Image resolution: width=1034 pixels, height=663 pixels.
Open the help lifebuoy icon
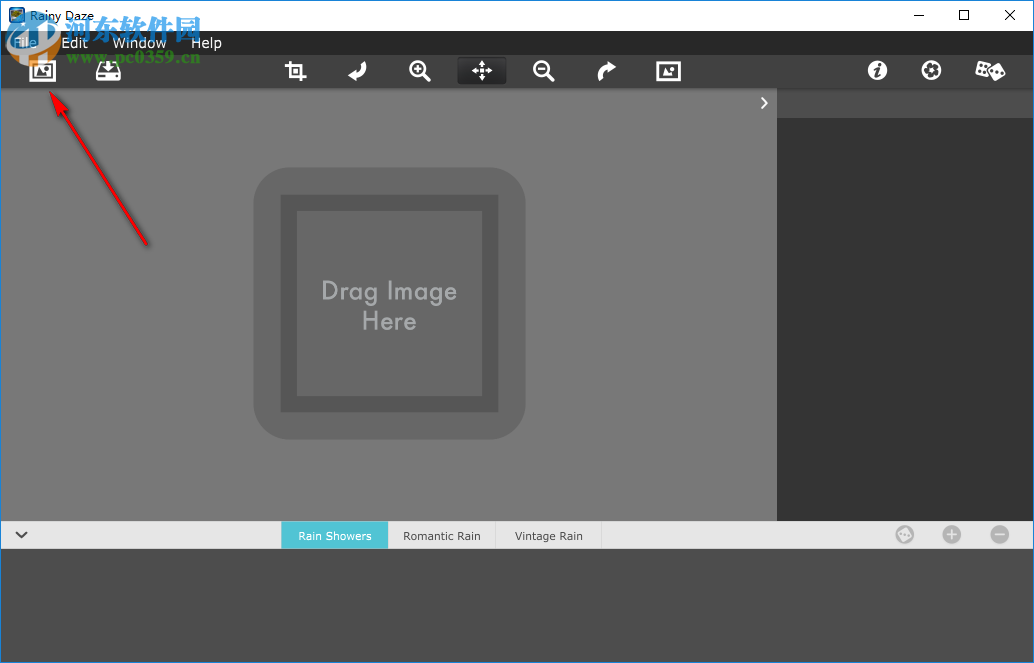(x=931, y=71)
